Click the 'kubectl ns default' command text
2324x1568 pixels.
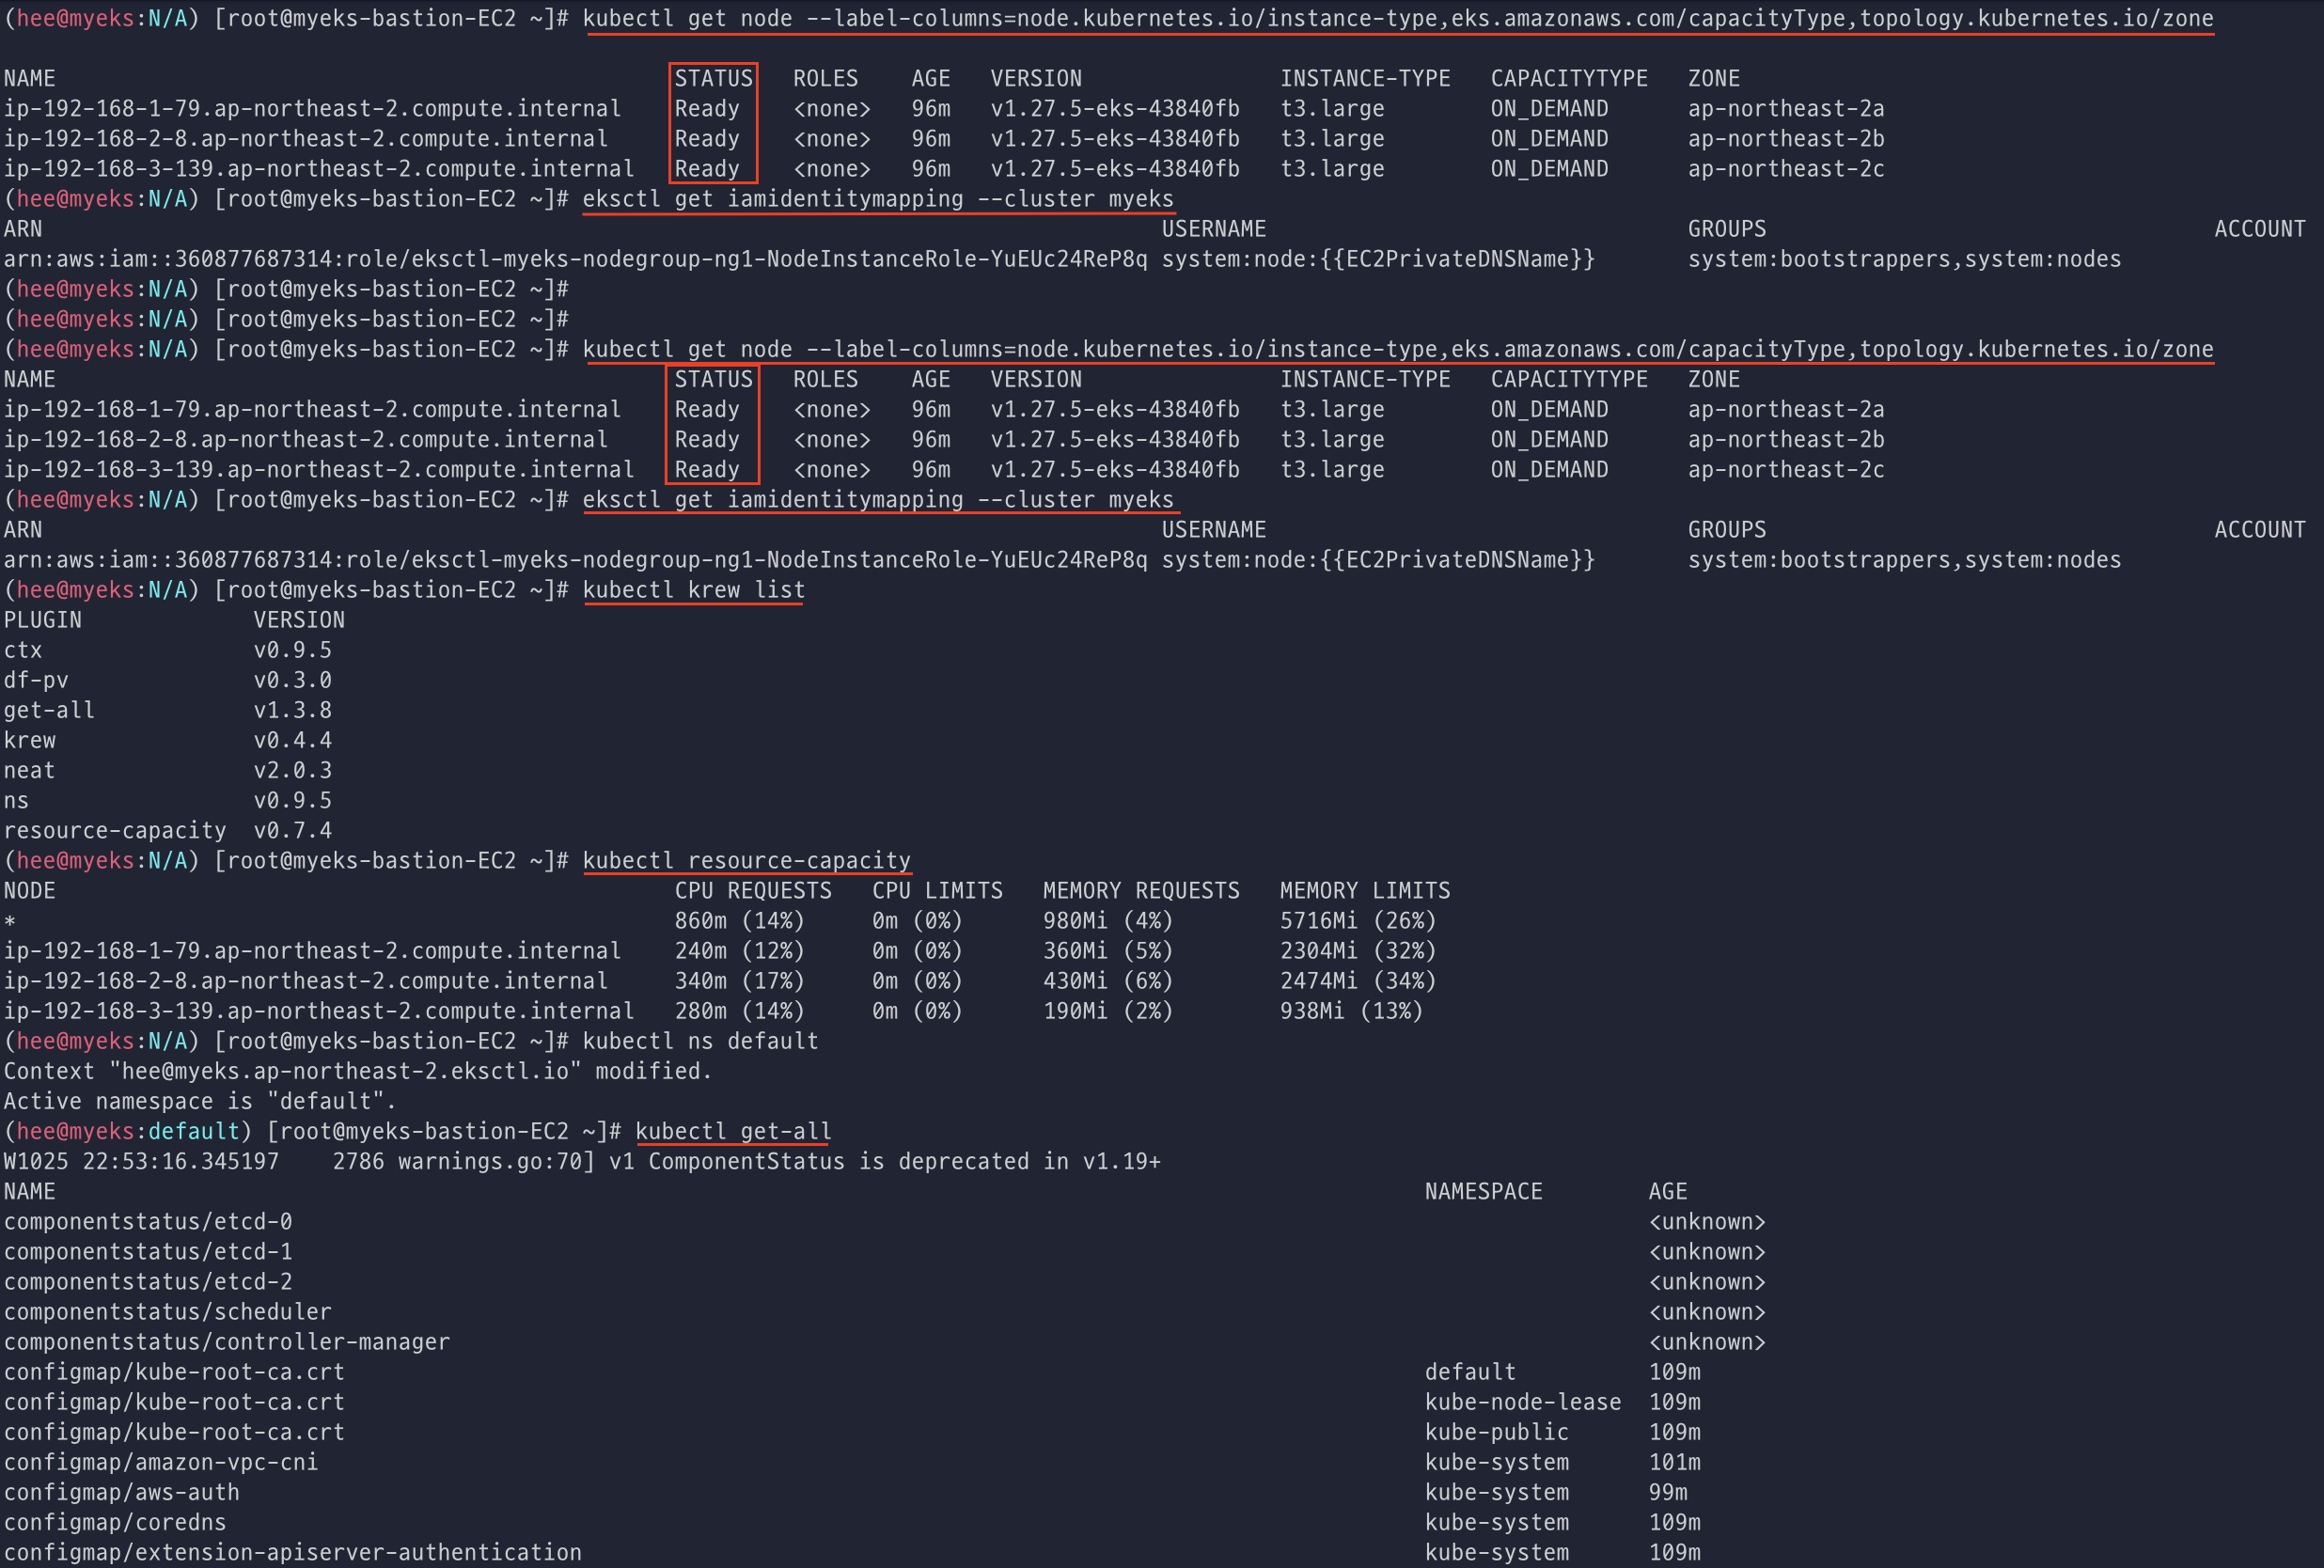700,1041
